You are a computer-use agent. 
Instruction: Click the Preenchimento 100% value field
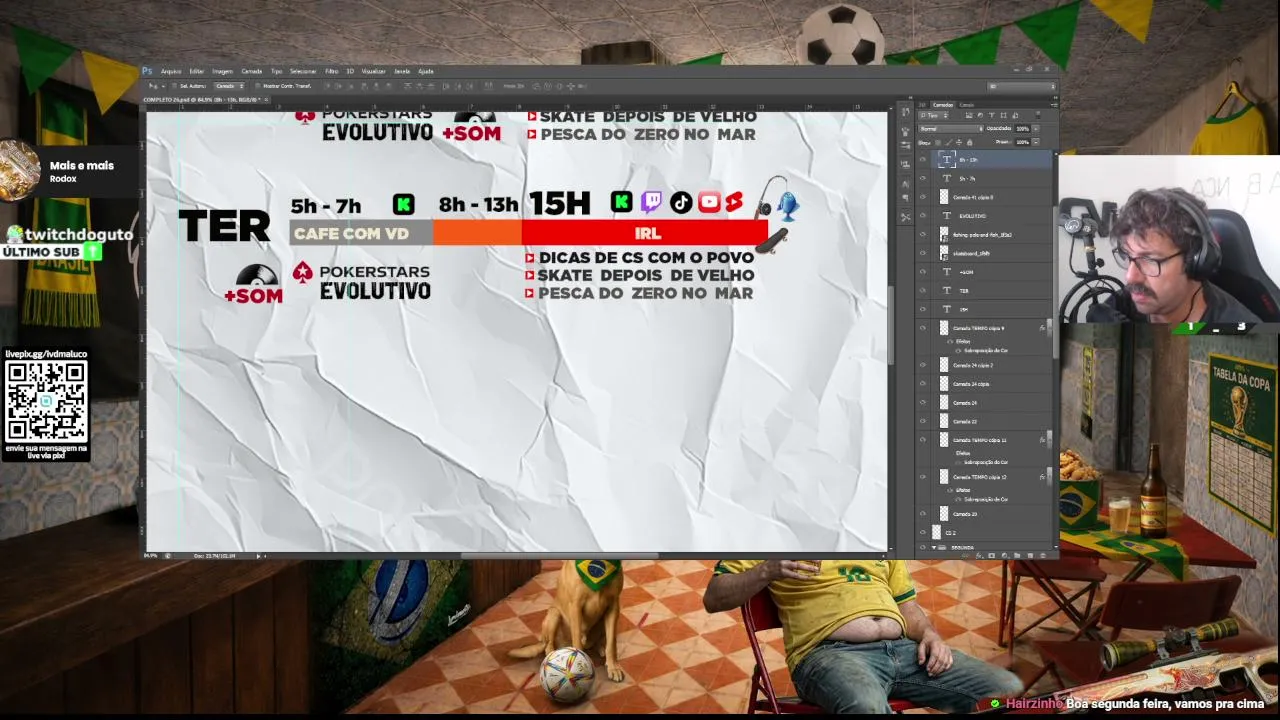tap(1022, 142)
